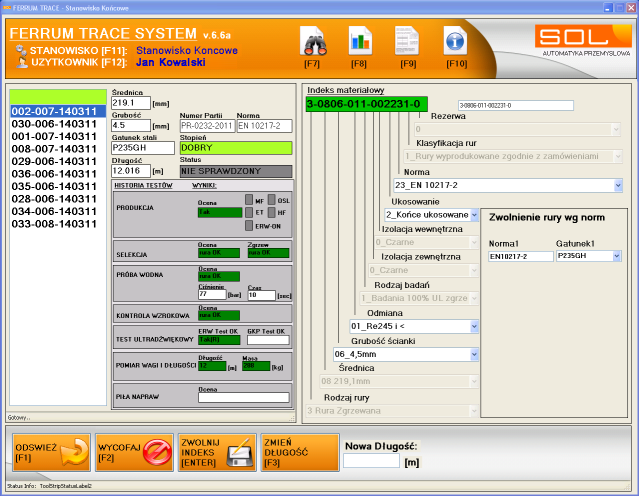Select list item 008-007-140311
The height and width of the screenshot is (496, 639).
[58, 149]
